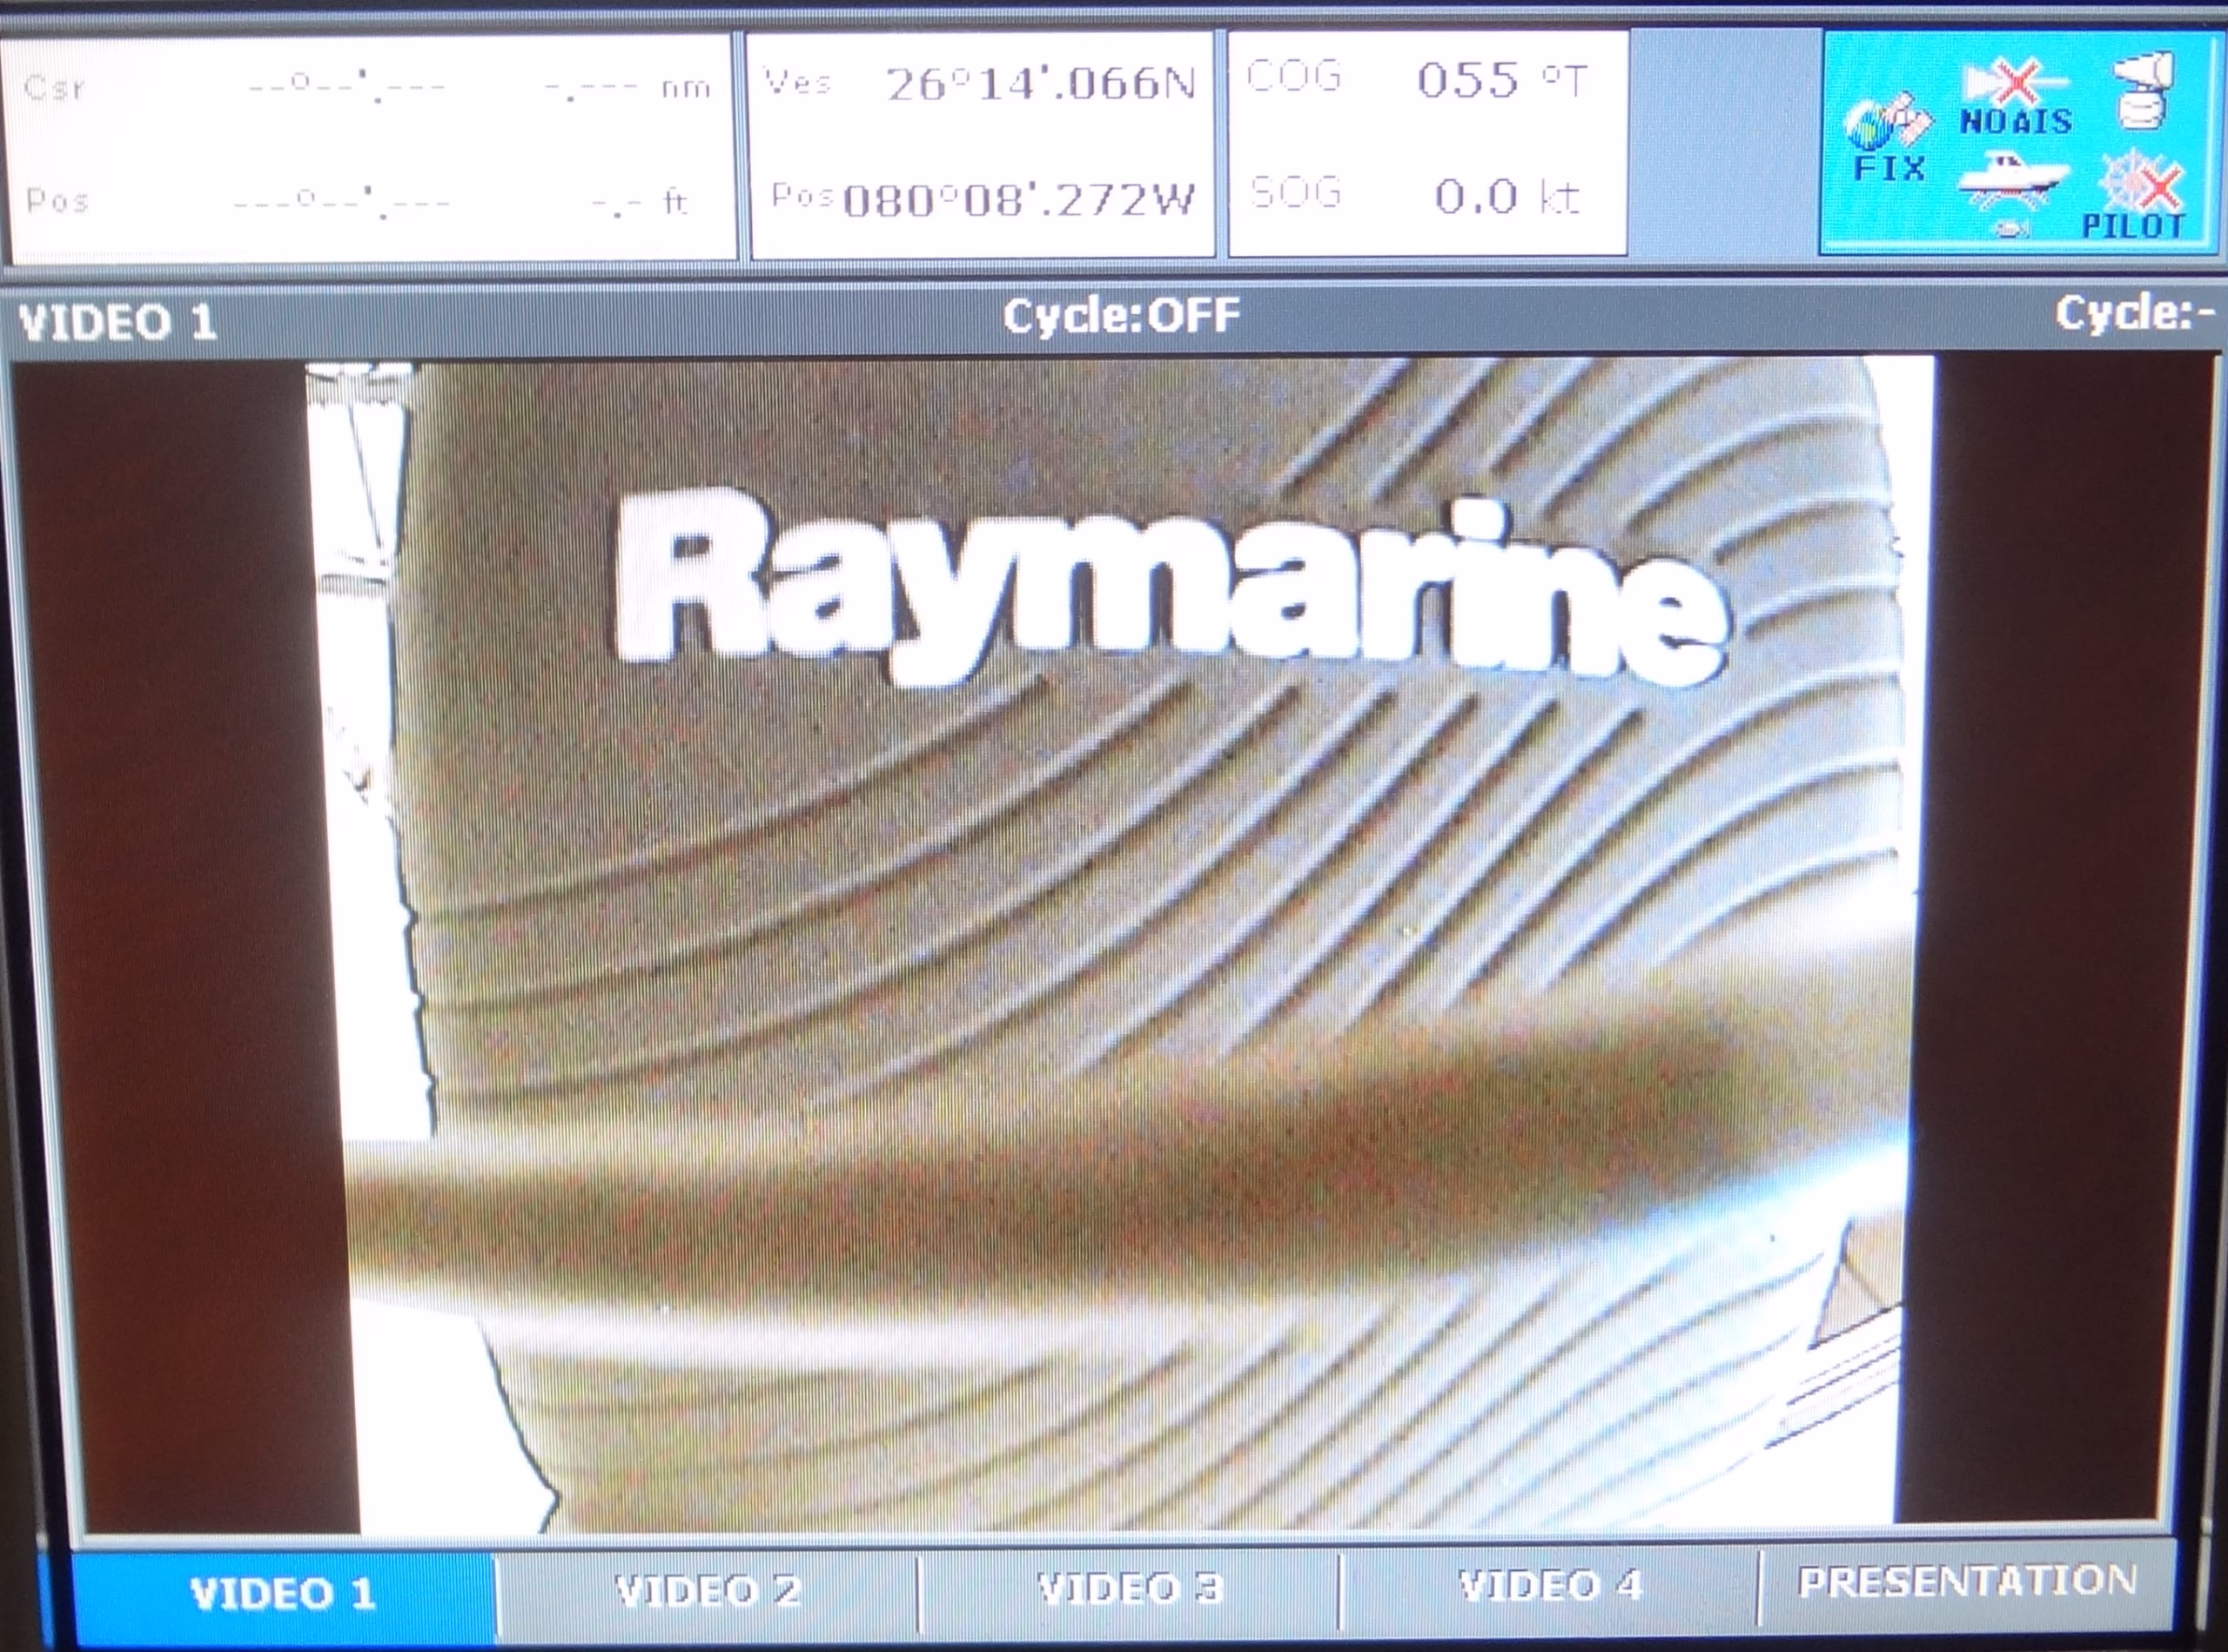Image resolution: width=2228 pixels, height=1652 pixels.
Task: Click the vessel longitude 080°08'.272W readout
Action: click(1018, 201)
